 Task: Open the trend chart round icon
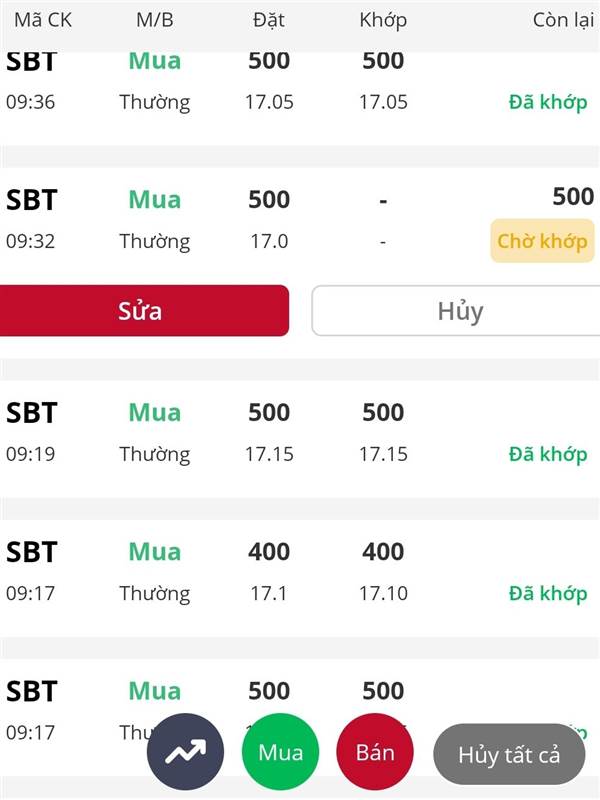pyautogui.click(x=185, y=752)
